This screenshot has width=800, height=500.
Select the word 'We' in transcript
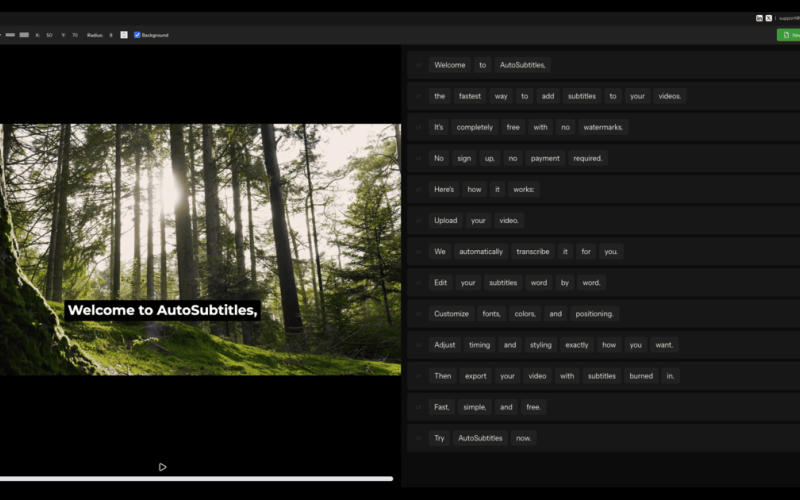pyautogui.click(x=440, y=252)
